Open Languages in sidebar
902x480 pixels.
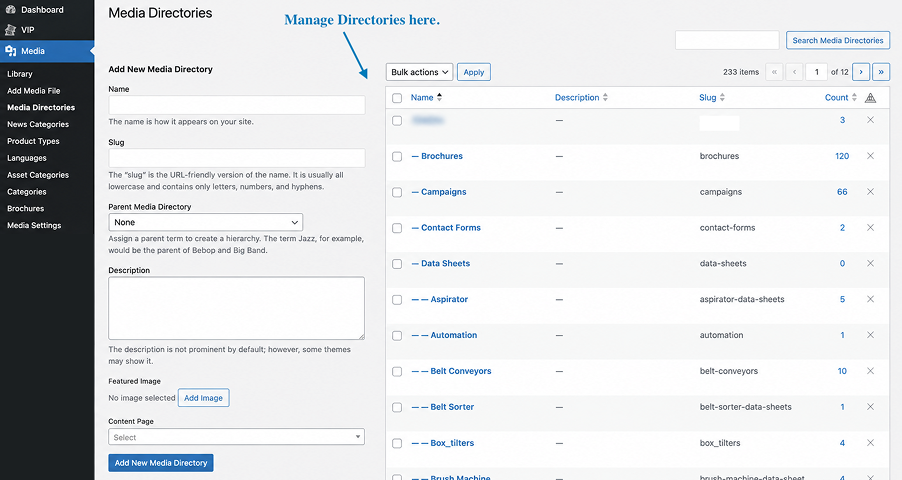(26, 158)
